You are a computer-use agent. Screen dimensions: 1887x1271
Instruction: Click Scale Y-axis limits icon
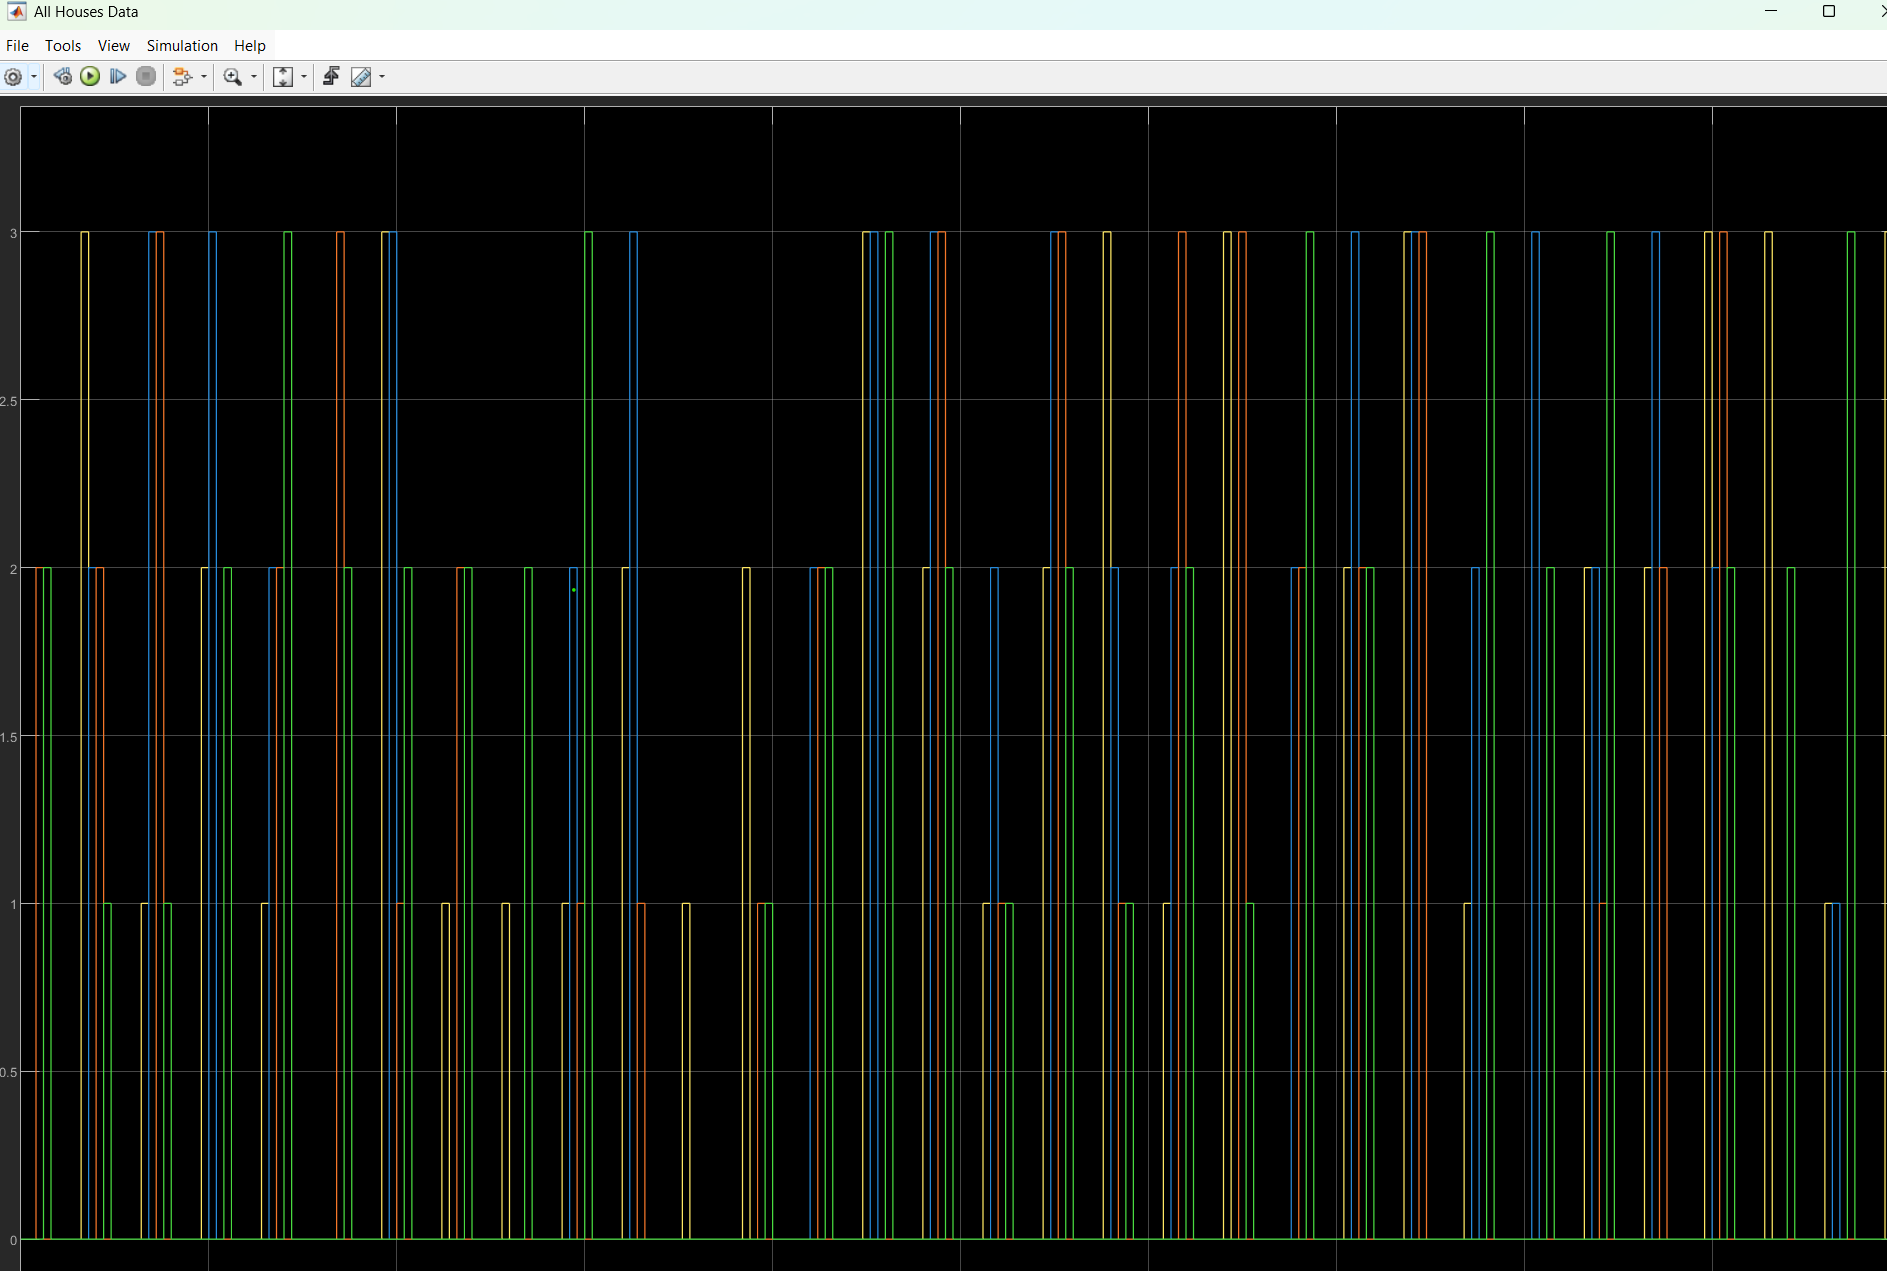283,77
